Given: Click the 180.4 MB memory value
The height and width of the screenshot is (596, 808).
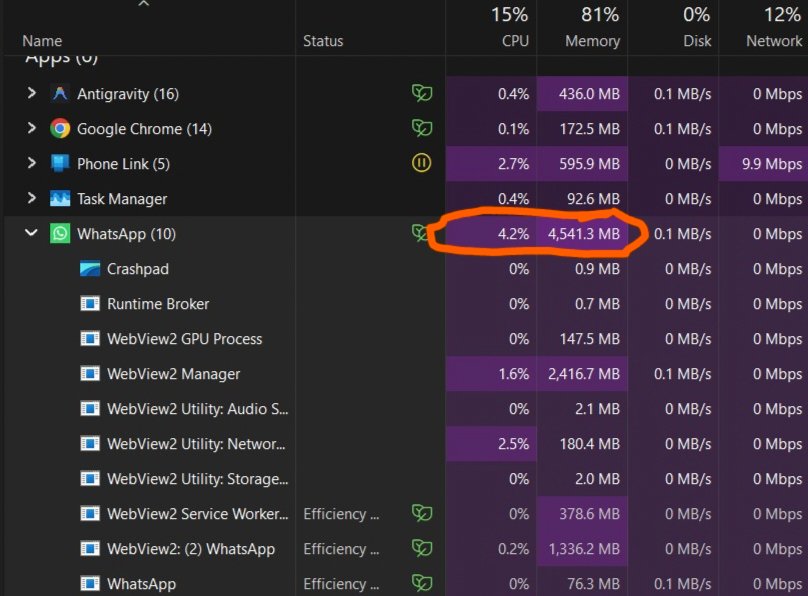Looking at the screenshot, I should (x=590, y=444).
